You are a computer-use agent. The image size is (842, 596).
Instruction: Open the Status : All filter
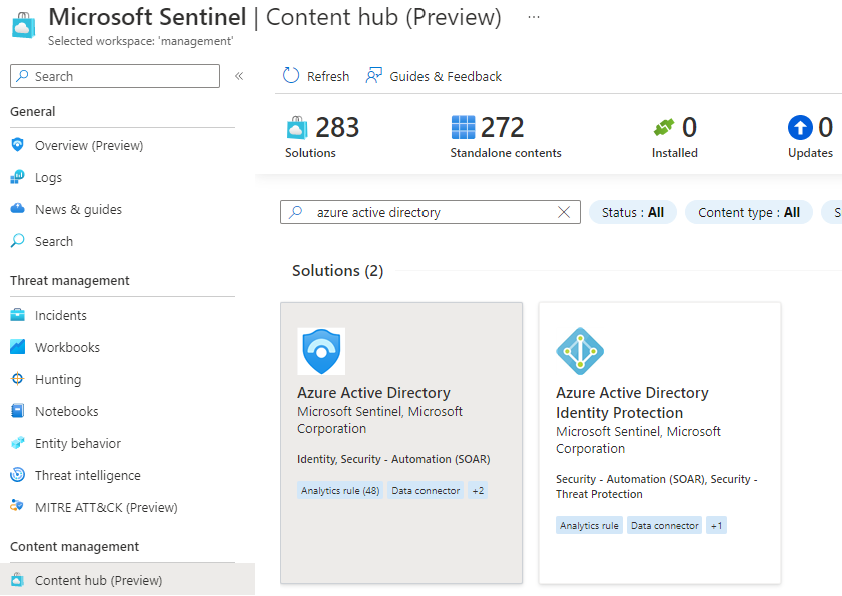633,213
